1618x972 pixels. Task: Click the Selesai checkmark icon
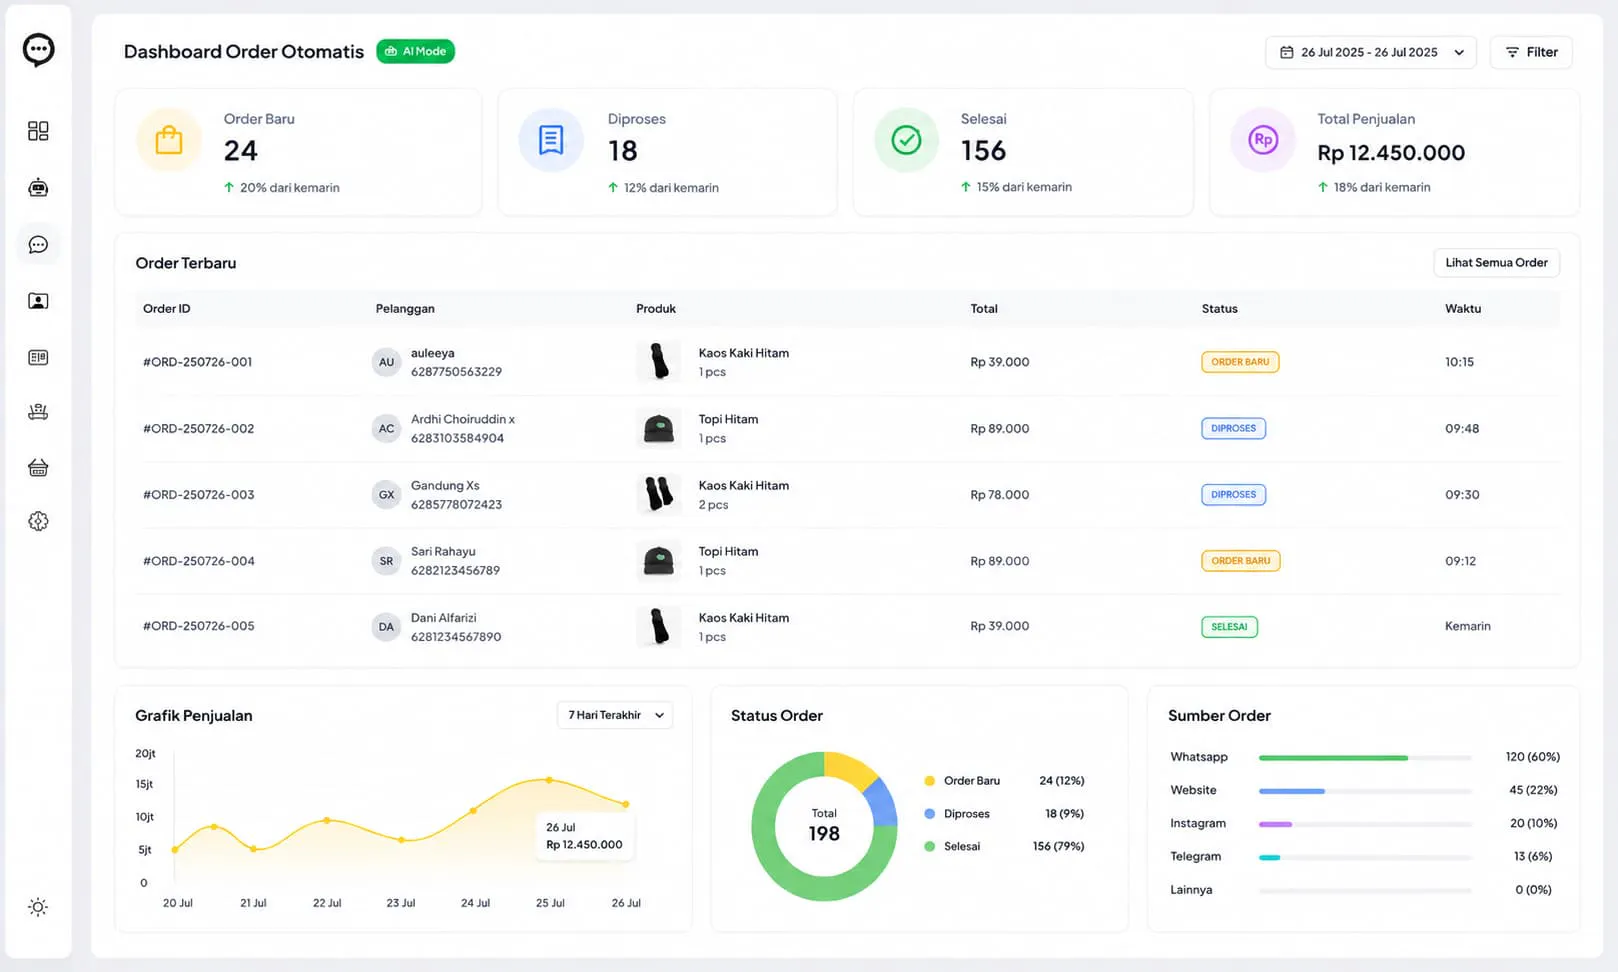(x=906, y=140)
